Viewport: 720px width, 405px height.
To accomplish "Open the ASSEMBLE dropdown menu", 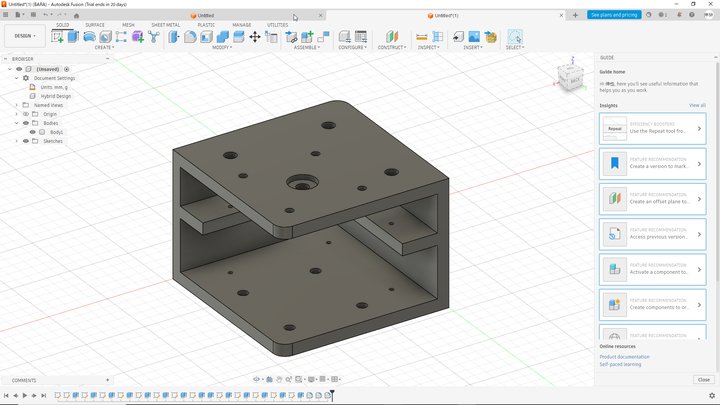I will point(307,47).
